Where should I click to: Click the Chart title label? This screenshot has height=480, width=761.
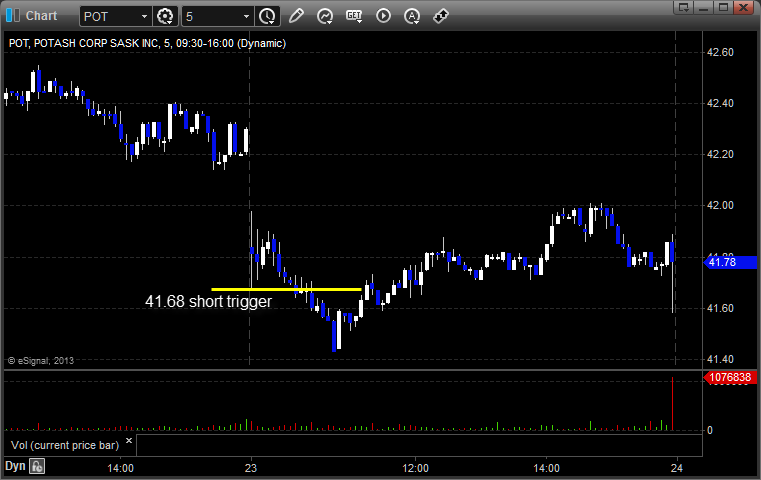(41, 16)
